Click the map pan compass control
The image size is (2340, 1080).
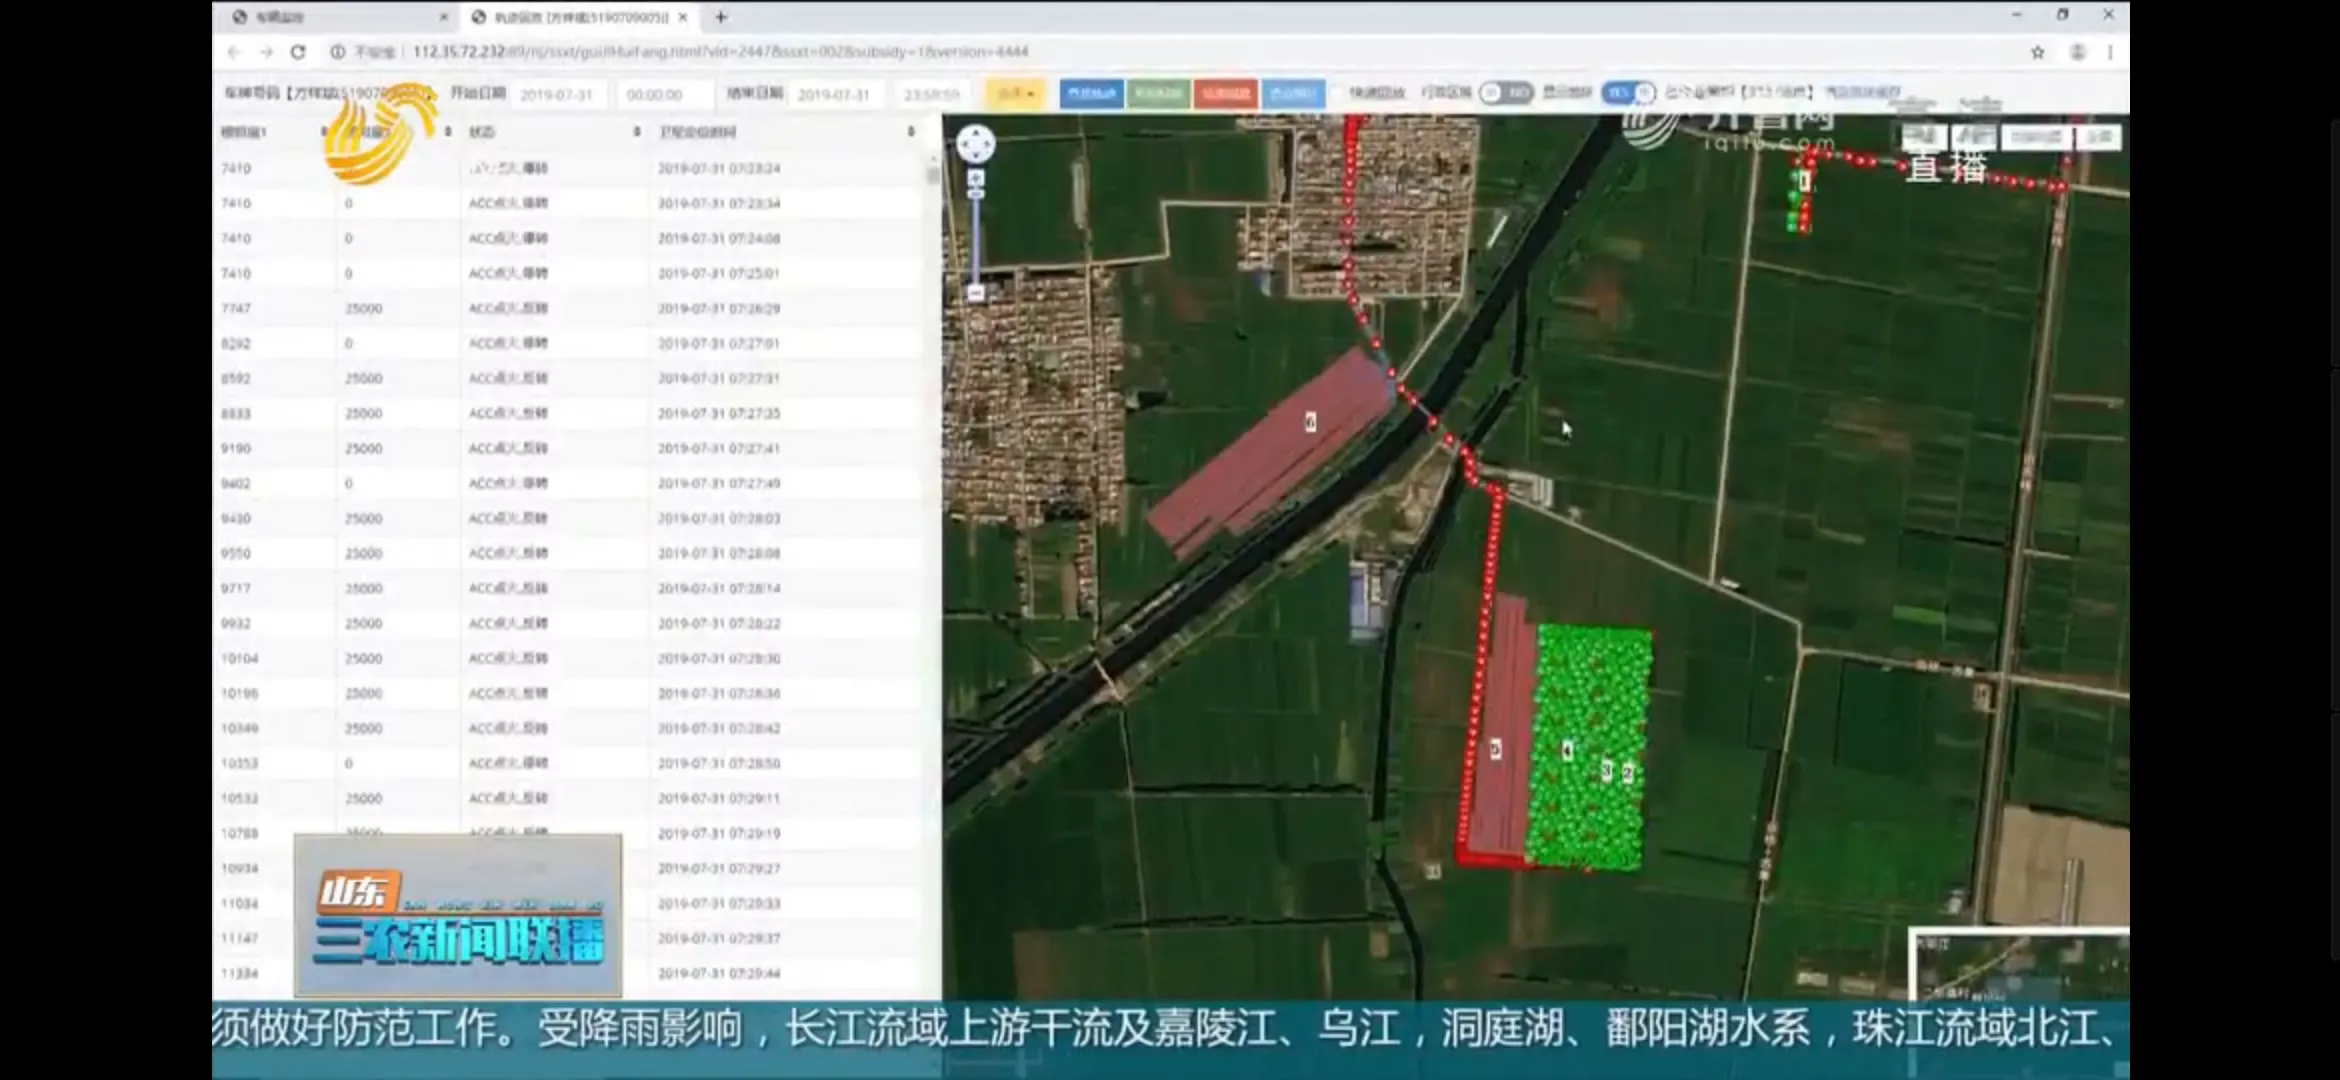[x=975, y=144]
